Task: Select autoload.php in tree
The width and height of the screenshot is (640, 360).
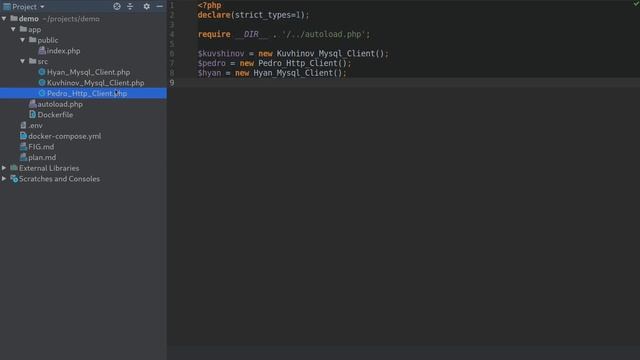Action: tap(60, 104)
